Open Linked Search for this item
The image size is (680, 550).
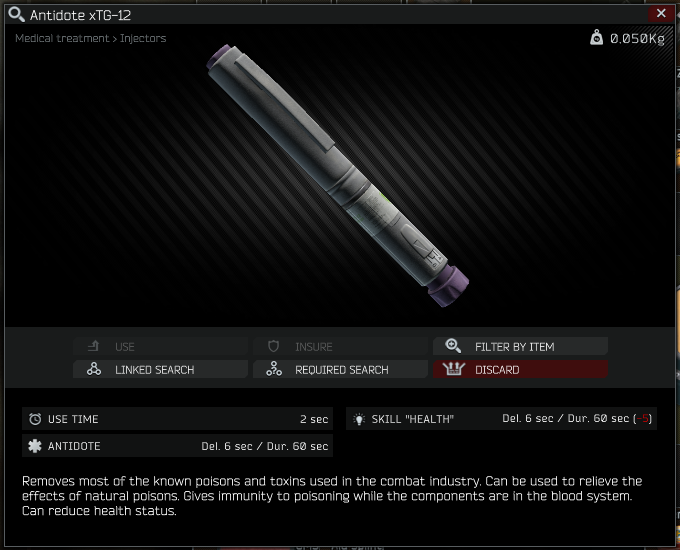(x=160, y=369)
